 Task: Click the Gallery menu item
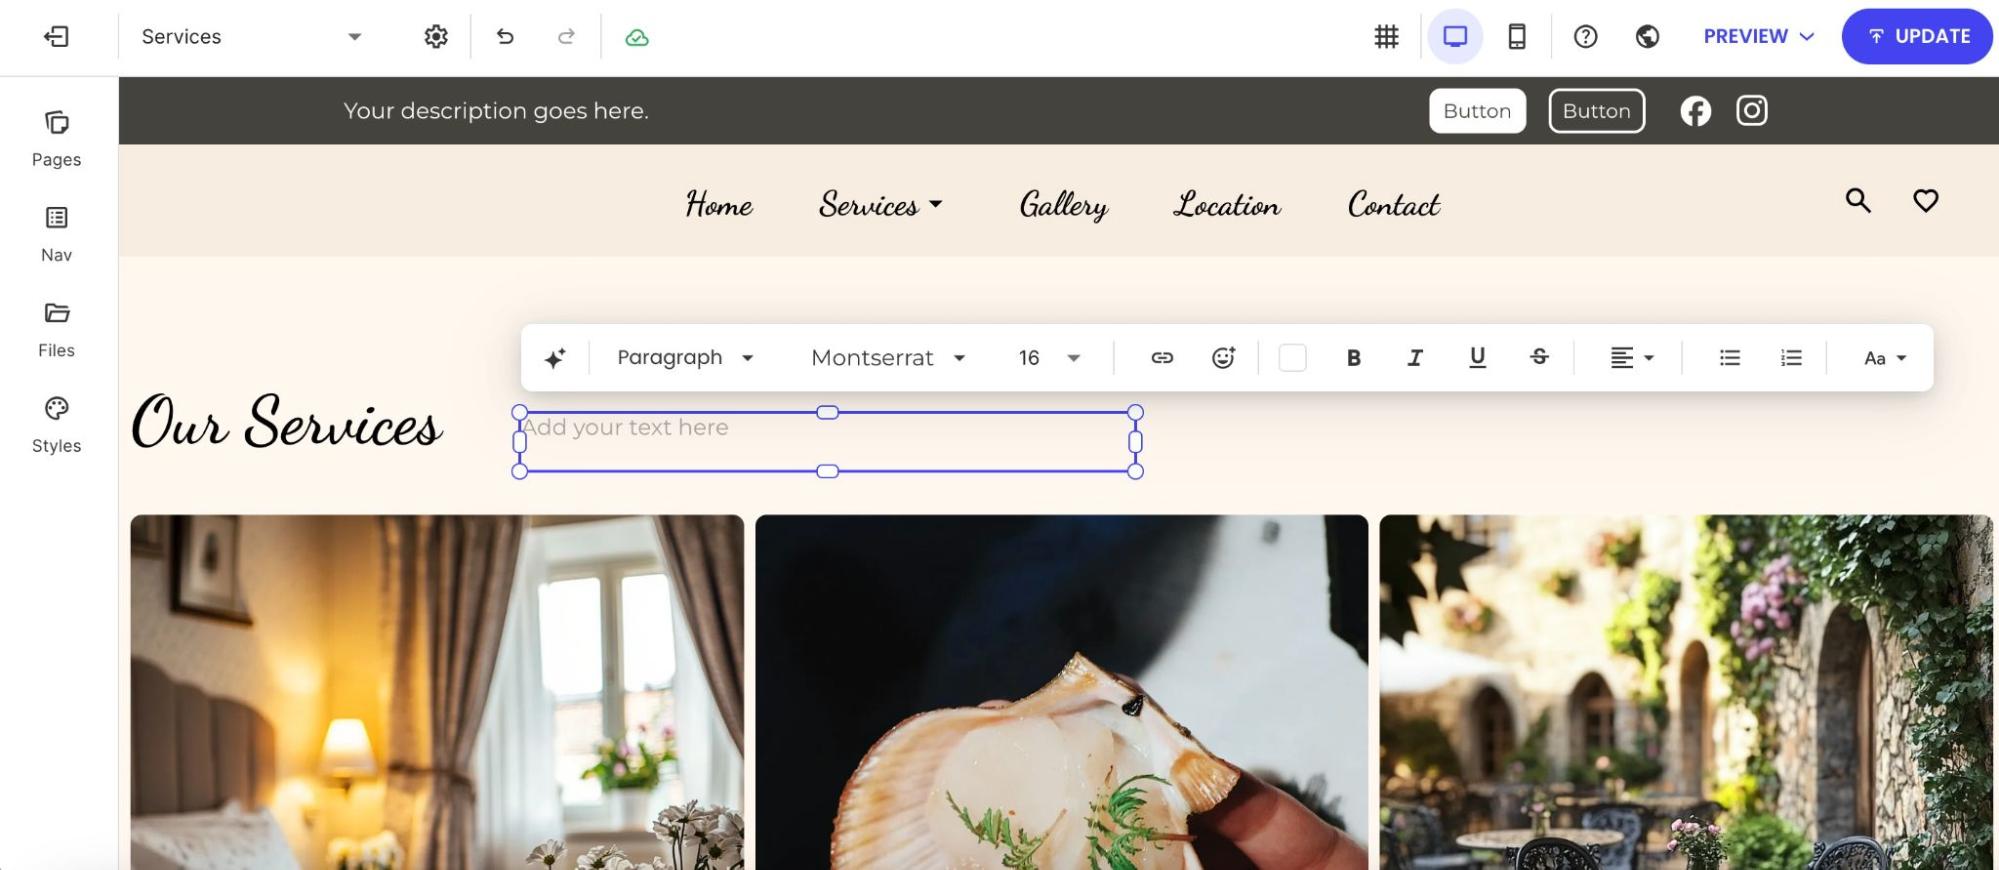pyautogui.click(x=1063, y=205)
